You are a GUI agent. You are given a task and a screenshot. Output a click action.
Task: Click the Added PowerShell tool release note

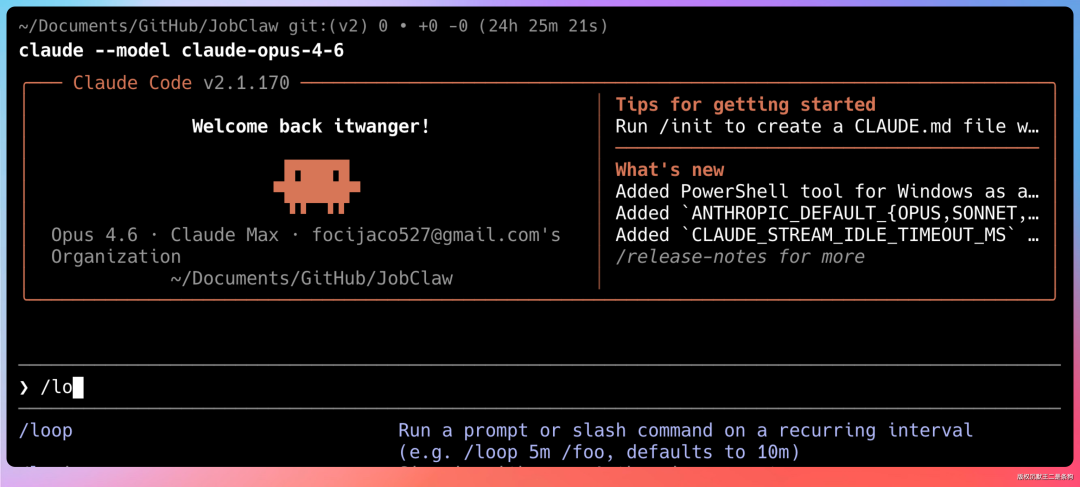tap(827, 191)
